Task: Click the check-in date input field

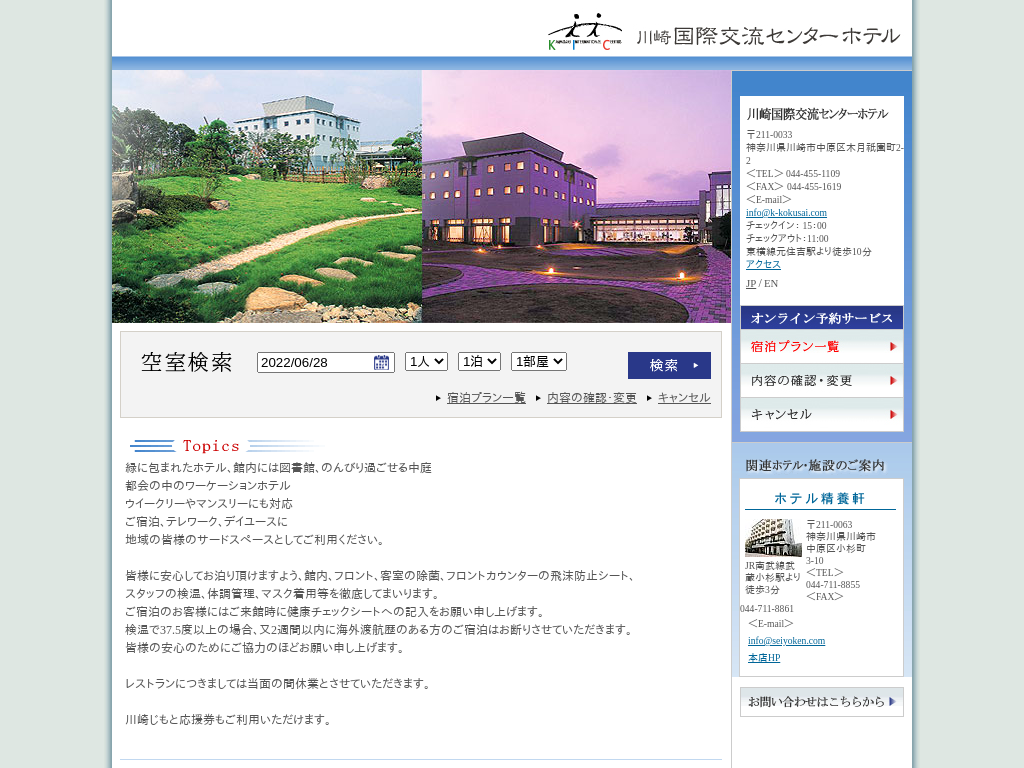Action: click(326, 362)
